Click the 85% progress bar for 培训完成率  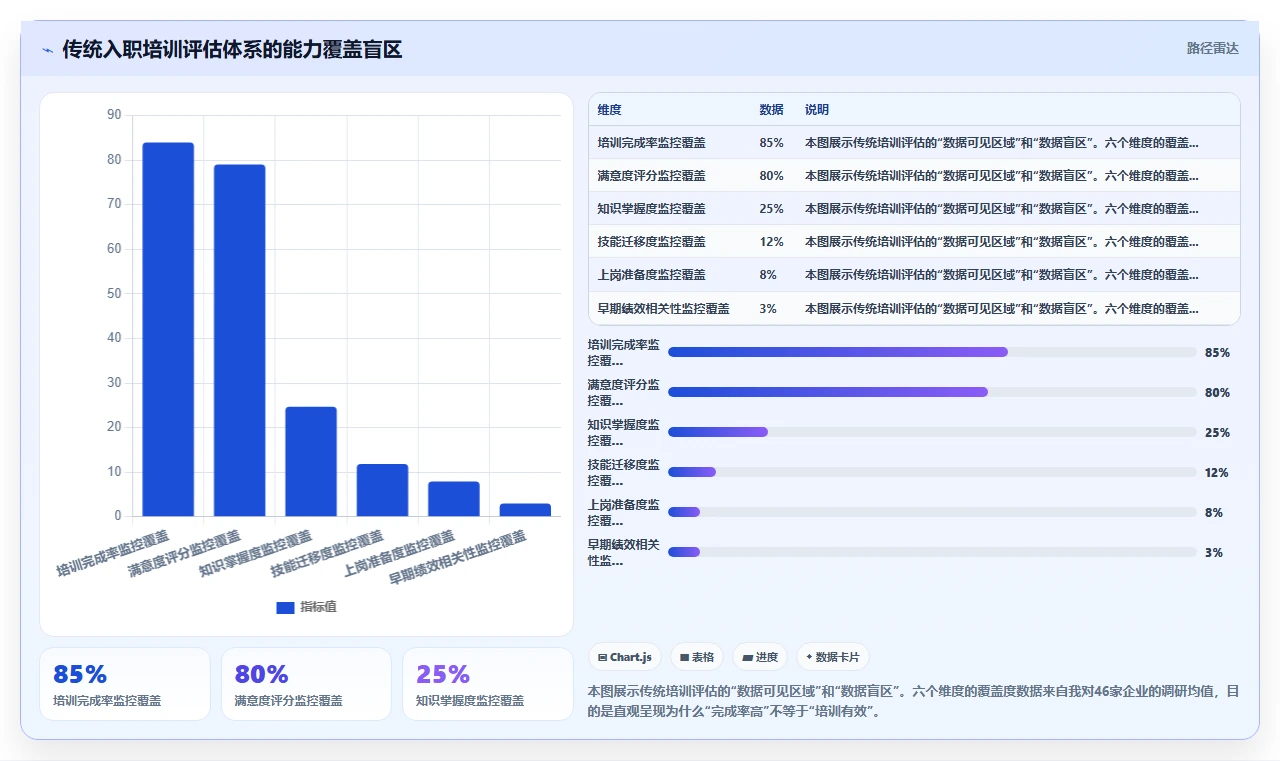[932, 352]
